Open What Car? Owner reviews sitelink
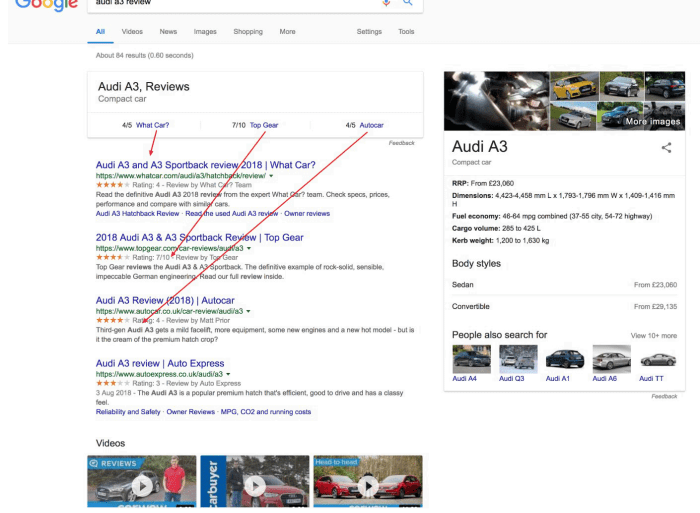The height and width of the screenshot is (513, 700). coord(307,213)
